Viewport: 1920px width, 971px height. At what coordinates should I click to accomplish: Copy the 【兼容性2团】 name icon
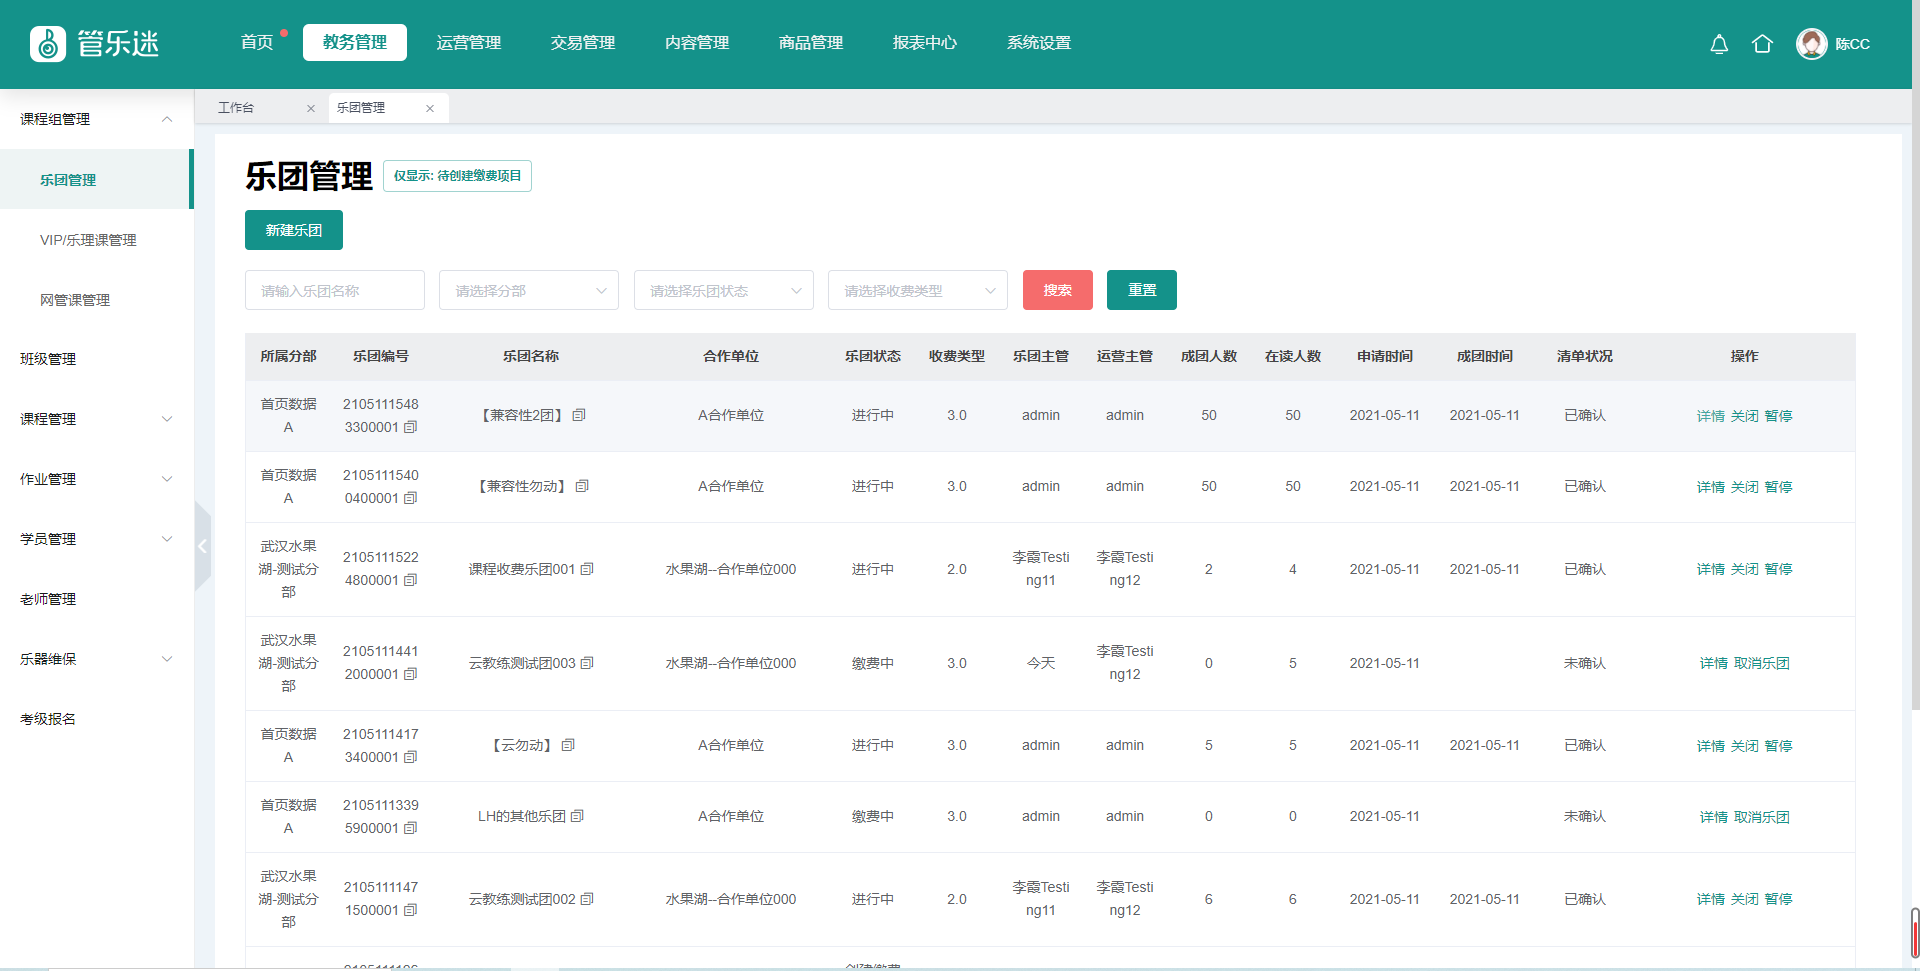(579, 415)
